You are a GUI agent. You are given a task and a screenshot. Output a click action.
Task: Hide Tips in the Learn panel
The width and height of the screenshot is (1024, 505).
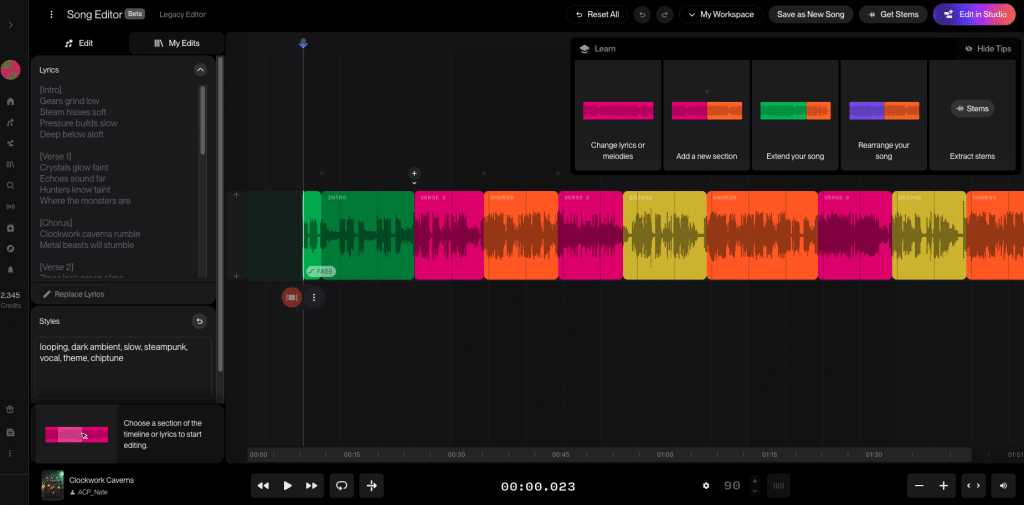(x=987, y=48)
